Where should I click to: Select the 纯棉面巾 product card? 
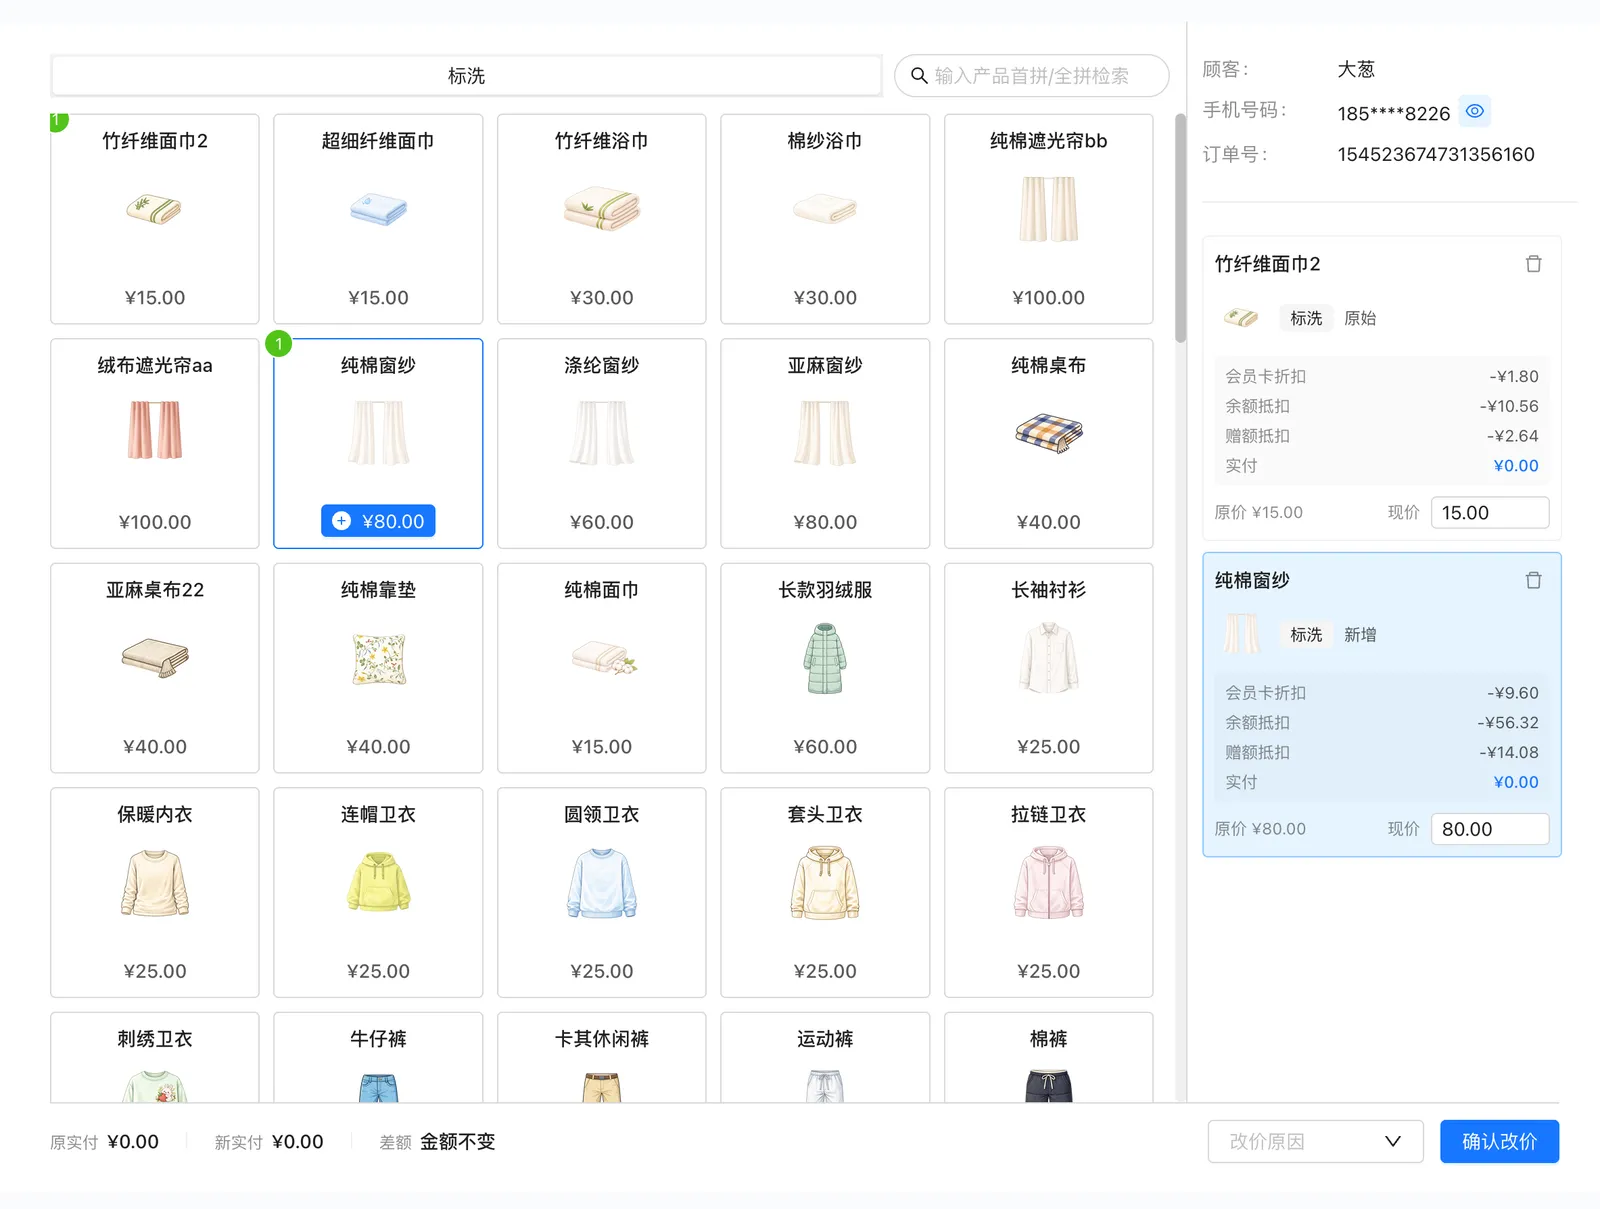602,668
